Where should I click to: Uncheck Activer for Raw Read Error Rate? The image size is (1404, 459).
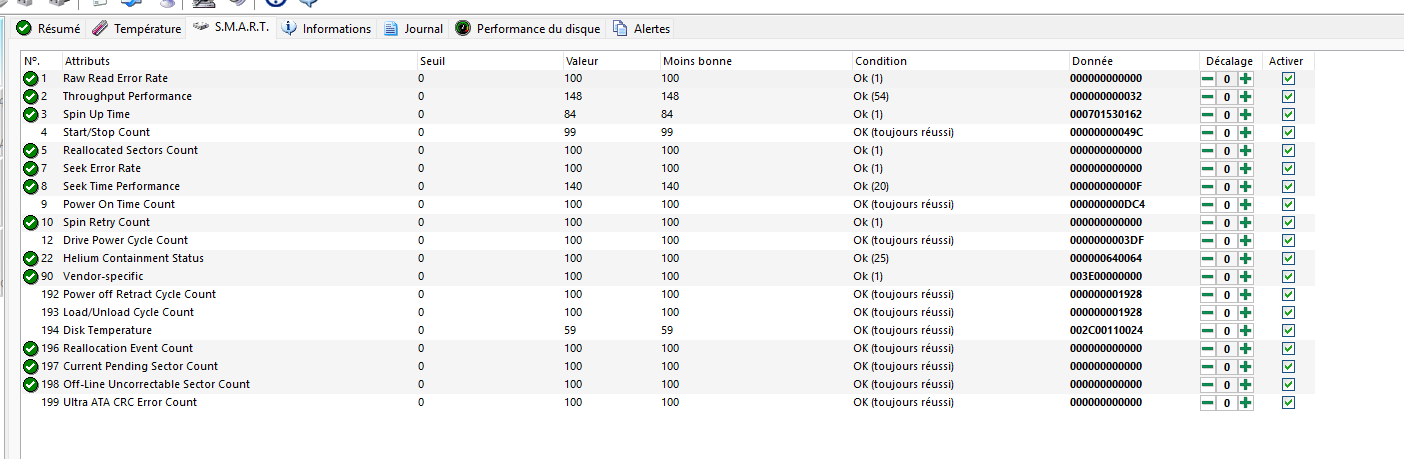pos(1288,79)
